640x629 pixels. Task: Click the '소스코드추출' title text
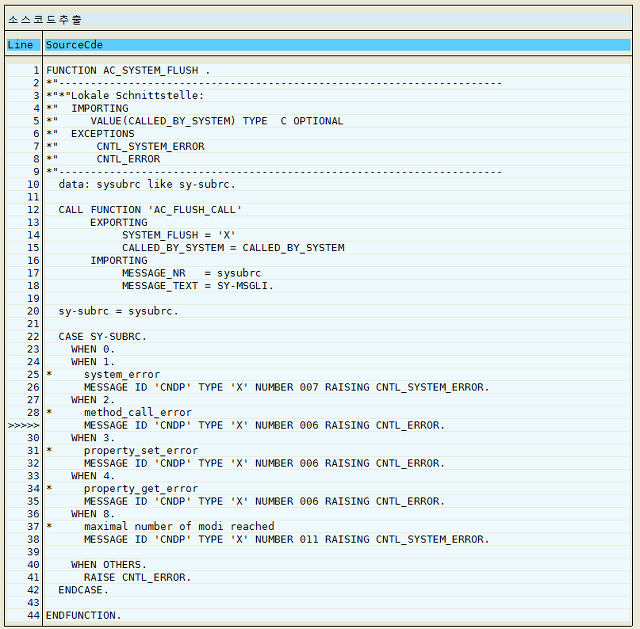point(45,20)
